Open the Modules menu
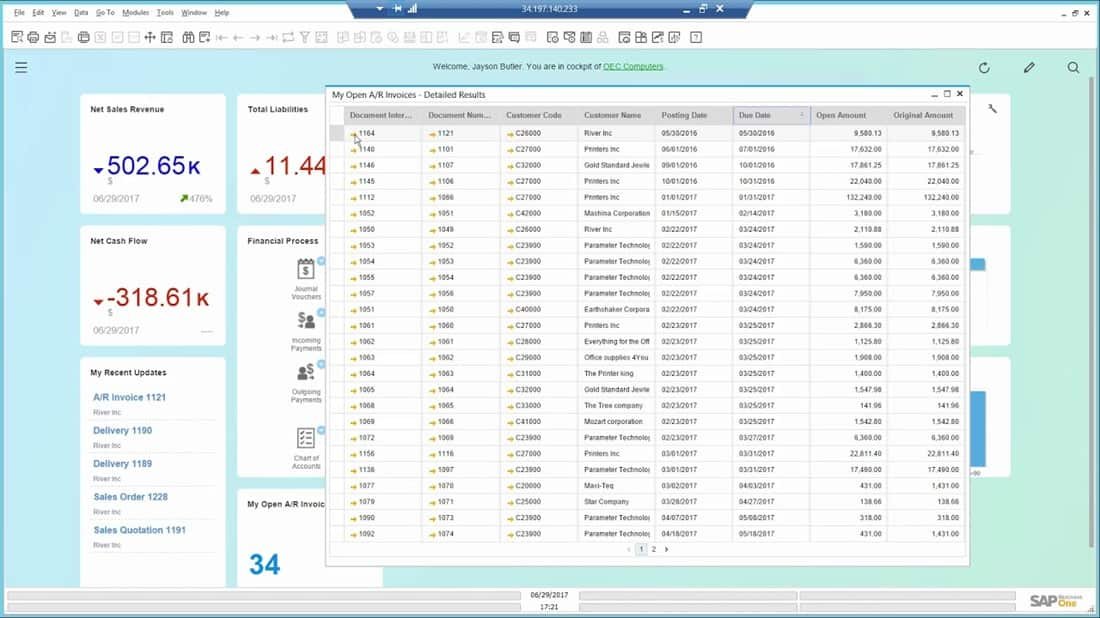The height and width of the screenshot is (618, 1100). pyautogui.click(x=135, y=13)
